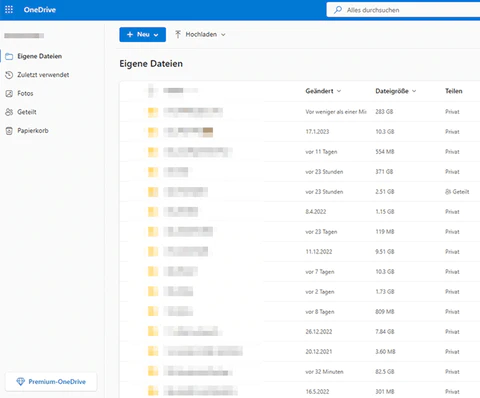Open the folder sized 82.5 GB
The height and width of the screenshot is (398, 480).
198,372
